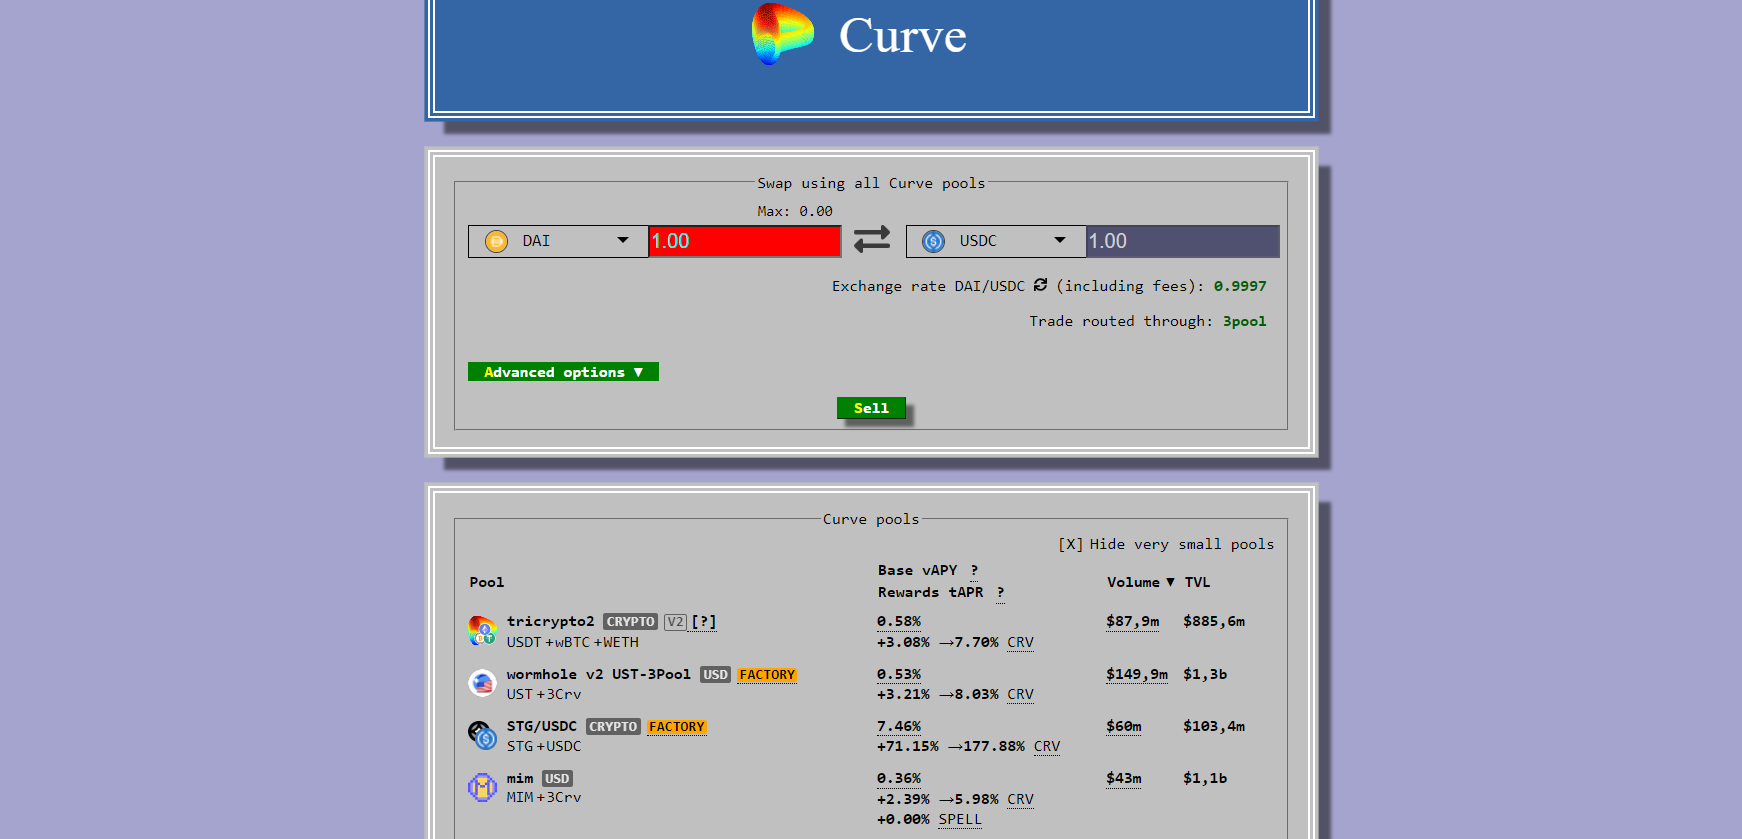
Task: Click STG/USDC TVL $103,4m
Action: point(1214,726)
